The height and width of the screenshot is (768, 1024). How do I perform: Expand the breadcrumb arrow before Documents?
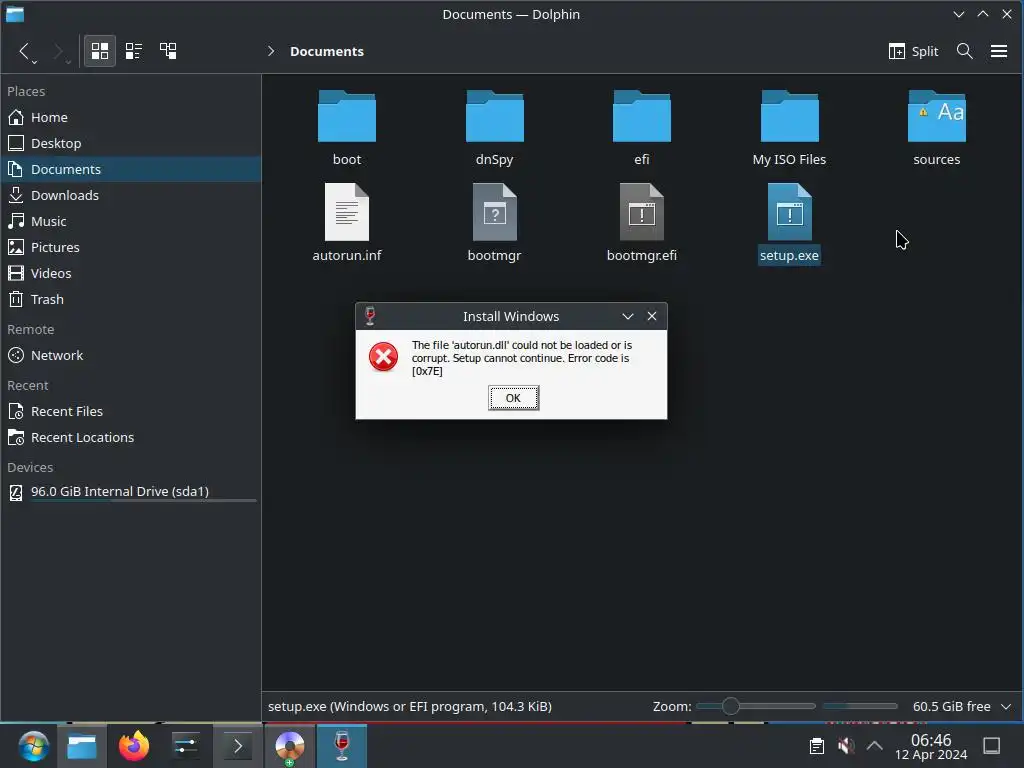tap(271, 51)
